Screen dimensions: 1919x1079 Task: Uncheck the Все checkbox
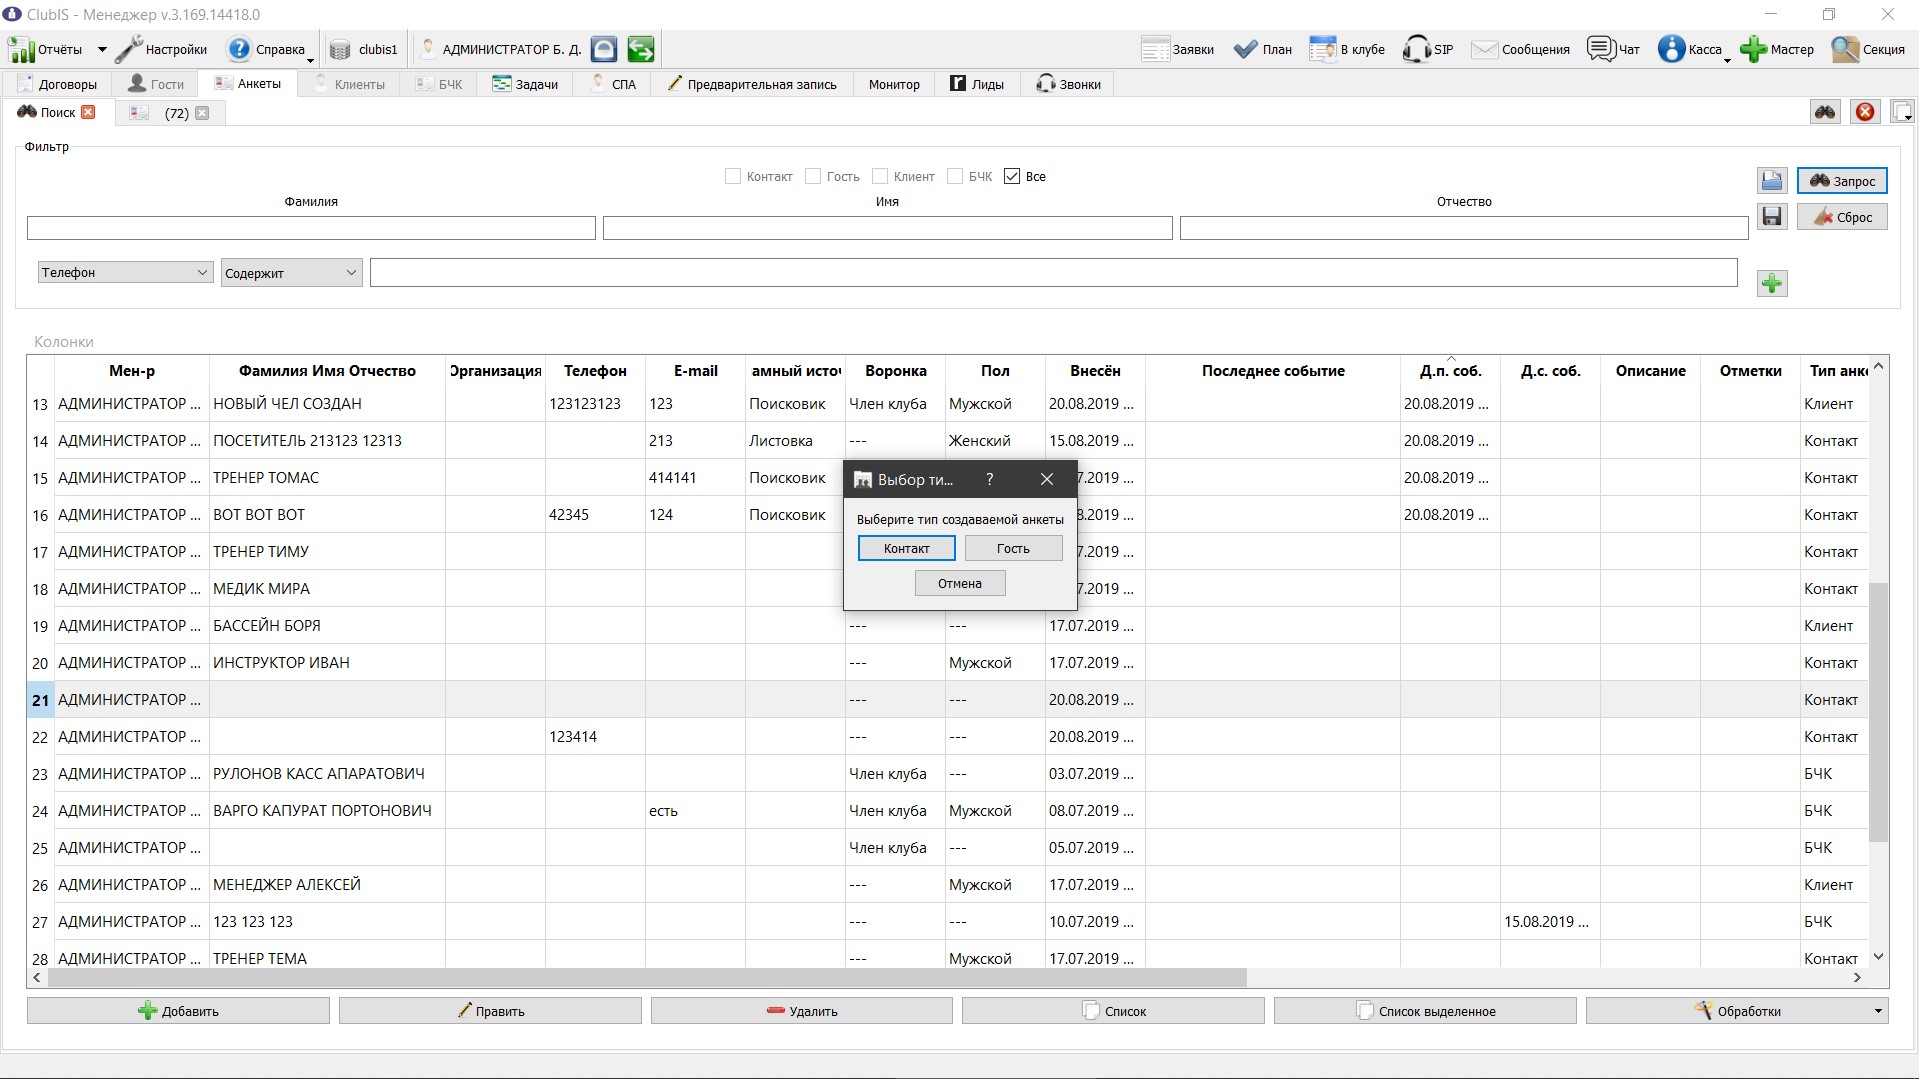pyautogui.click(x=1012, y=176)
